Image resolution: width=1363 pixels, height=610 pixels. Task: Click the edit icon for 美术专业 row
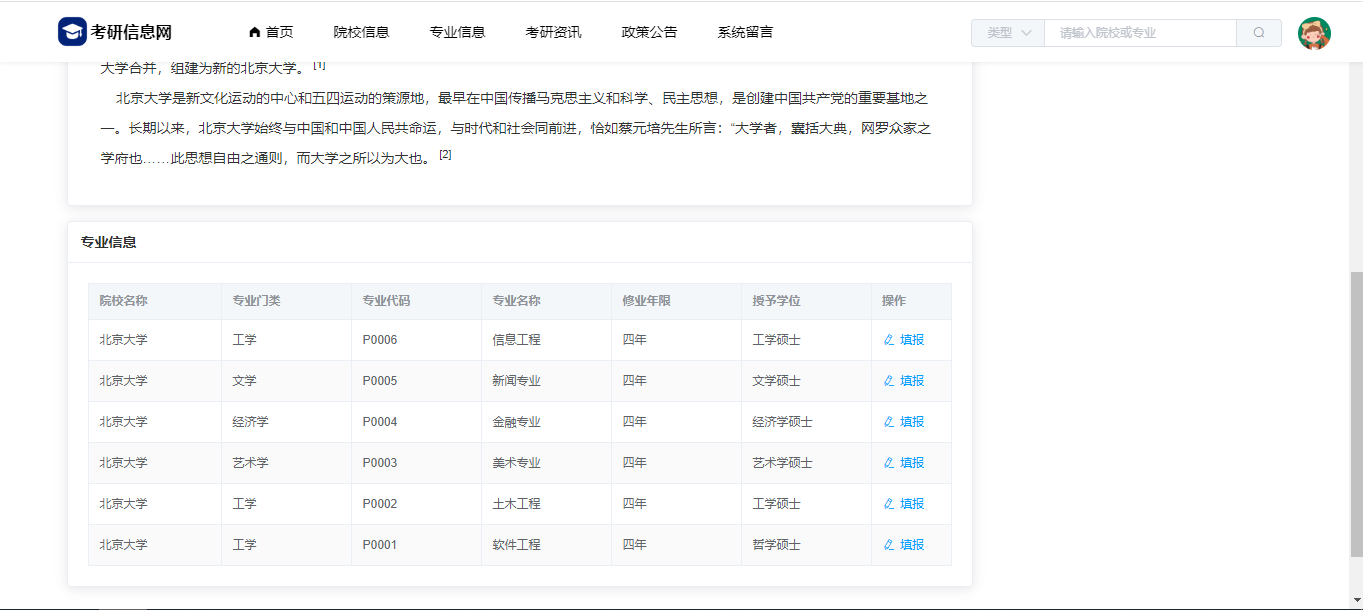[x=889, y=463]
